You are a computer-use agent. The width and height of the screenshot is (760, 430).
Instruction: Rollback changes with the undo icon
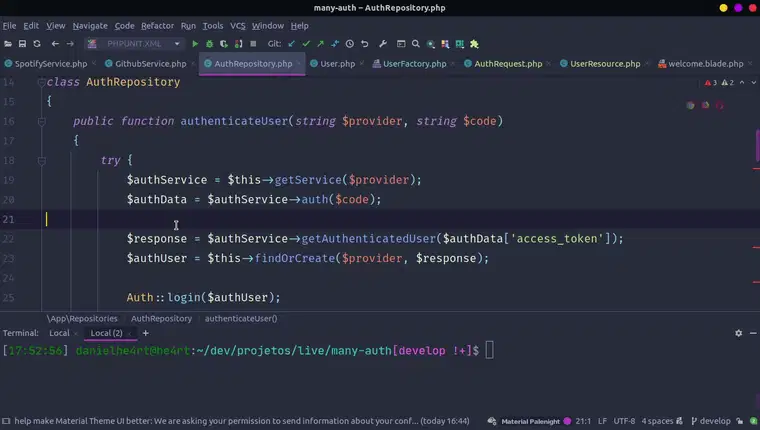364,44
